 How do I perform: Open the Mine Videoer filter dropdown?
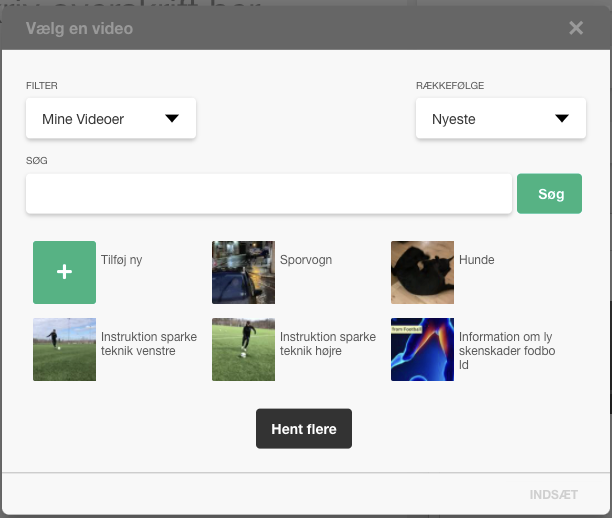click(111, 118)
